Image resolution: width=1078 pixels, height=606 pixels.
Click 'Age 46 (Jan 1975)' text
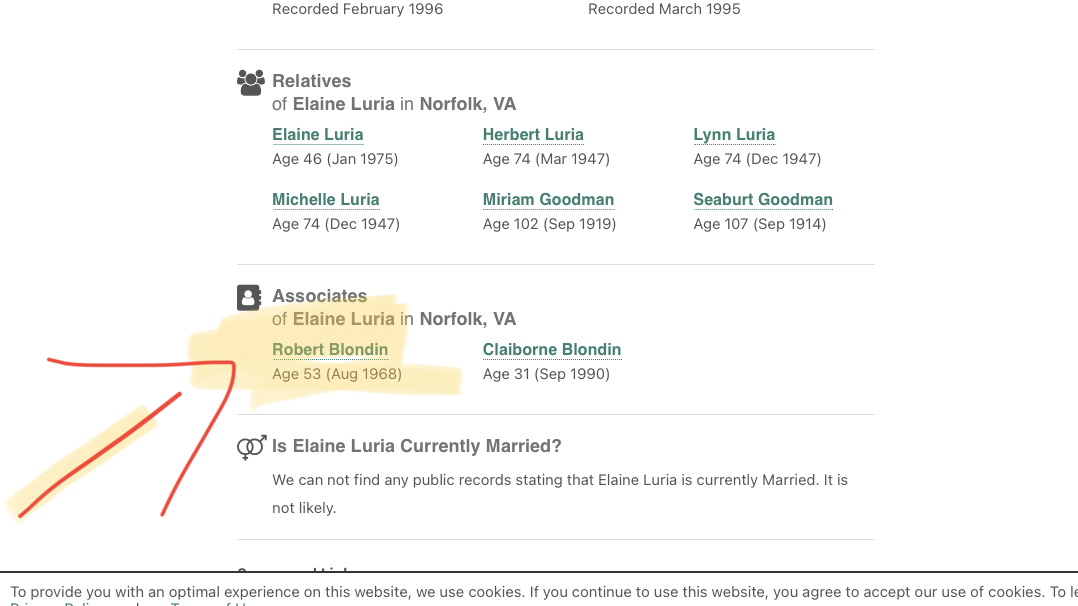click(x=335, y=159)
